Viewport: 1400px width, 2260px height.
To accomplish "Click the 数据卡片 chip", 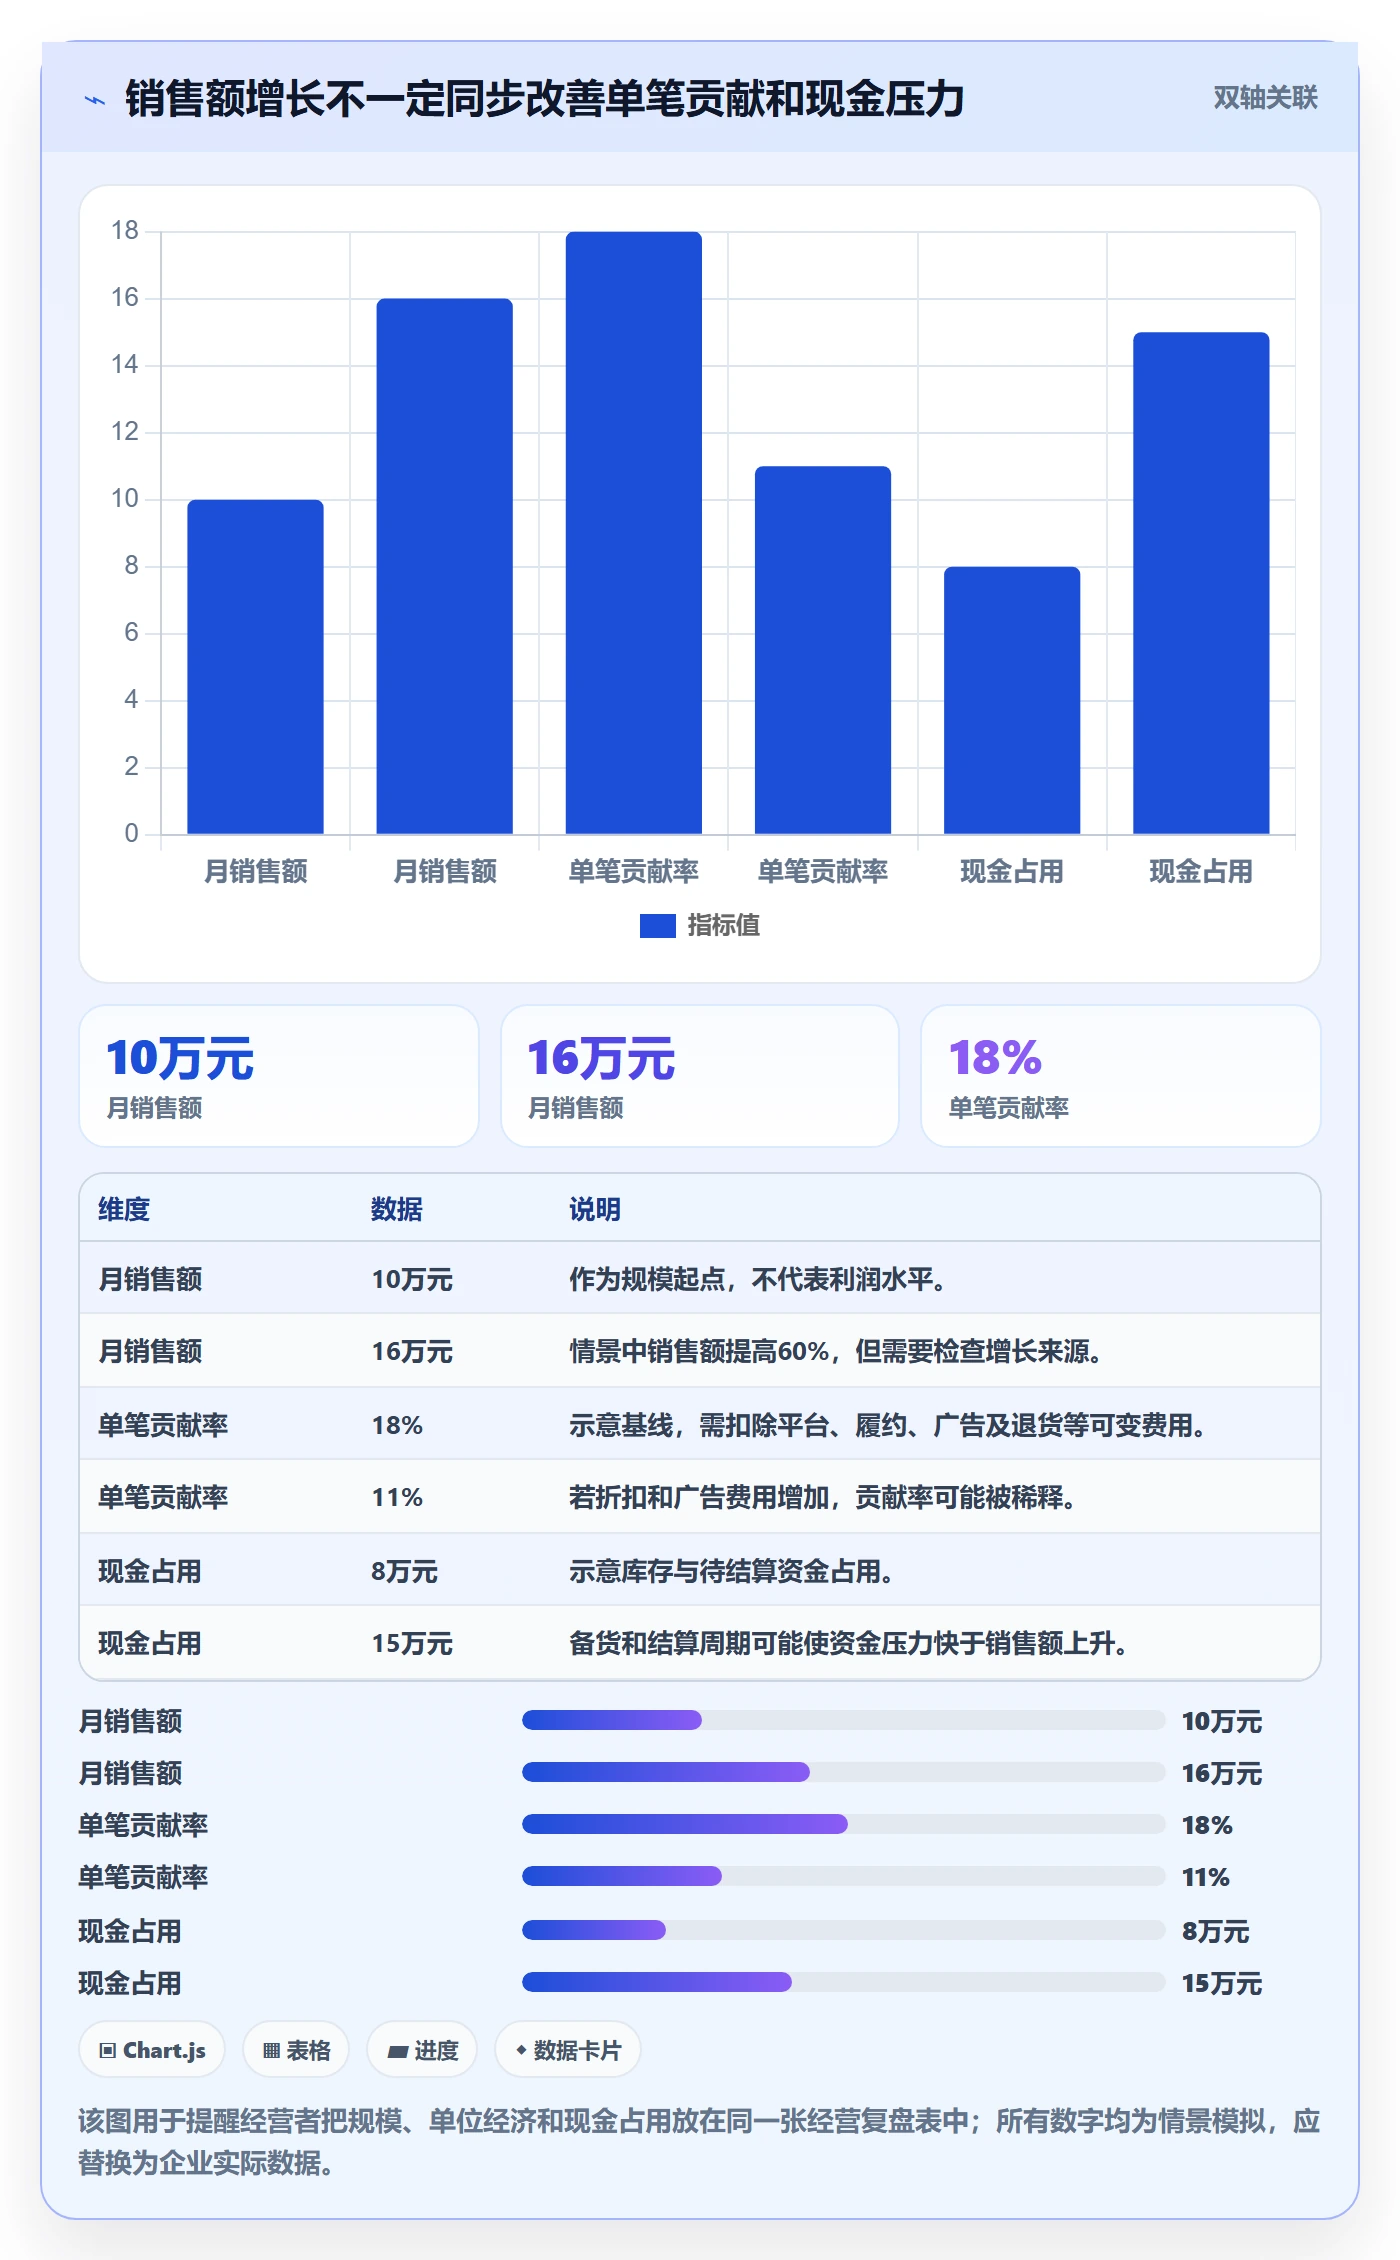I will pos(567,2050).
